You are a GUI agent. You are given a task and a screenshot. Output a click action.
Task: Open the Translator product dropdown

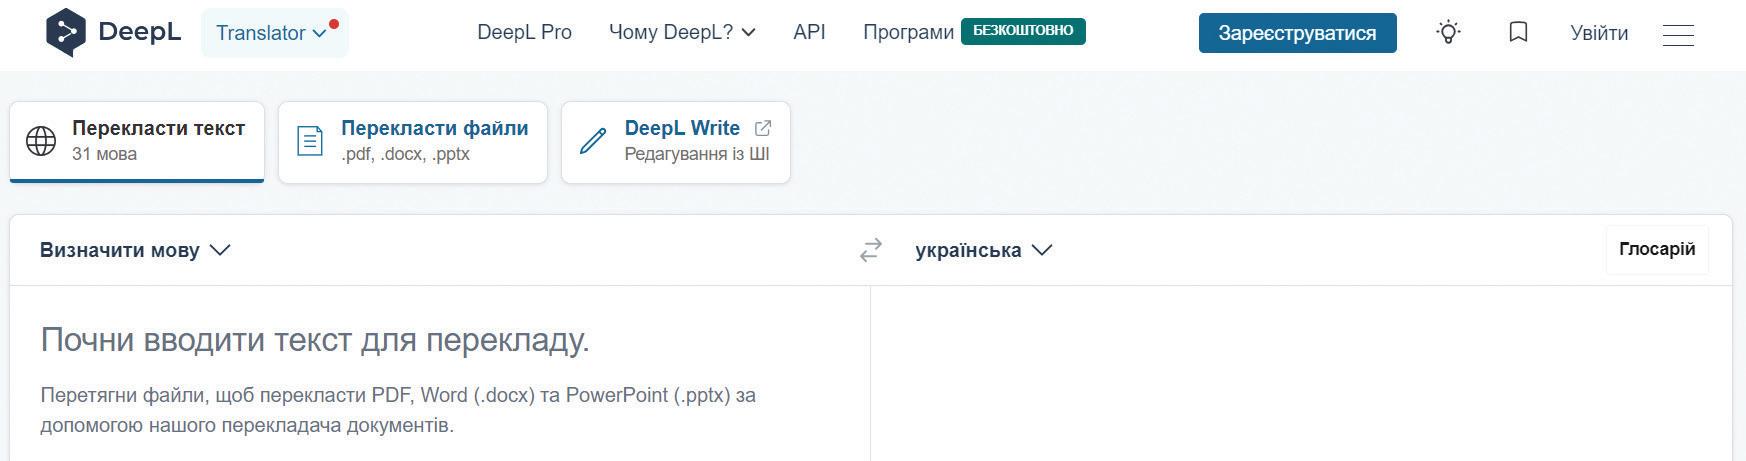click(274, 33)
